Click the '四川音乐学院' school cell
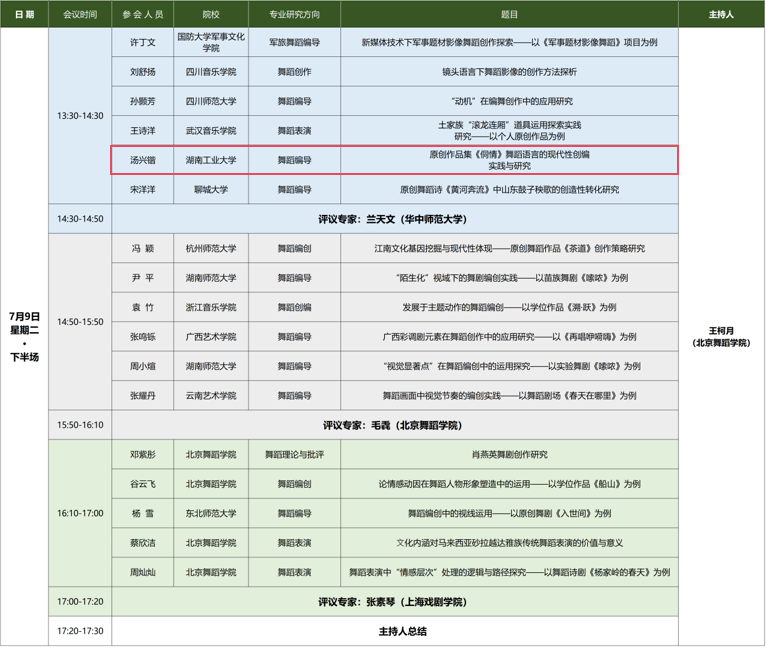 (x=211, y=72)
